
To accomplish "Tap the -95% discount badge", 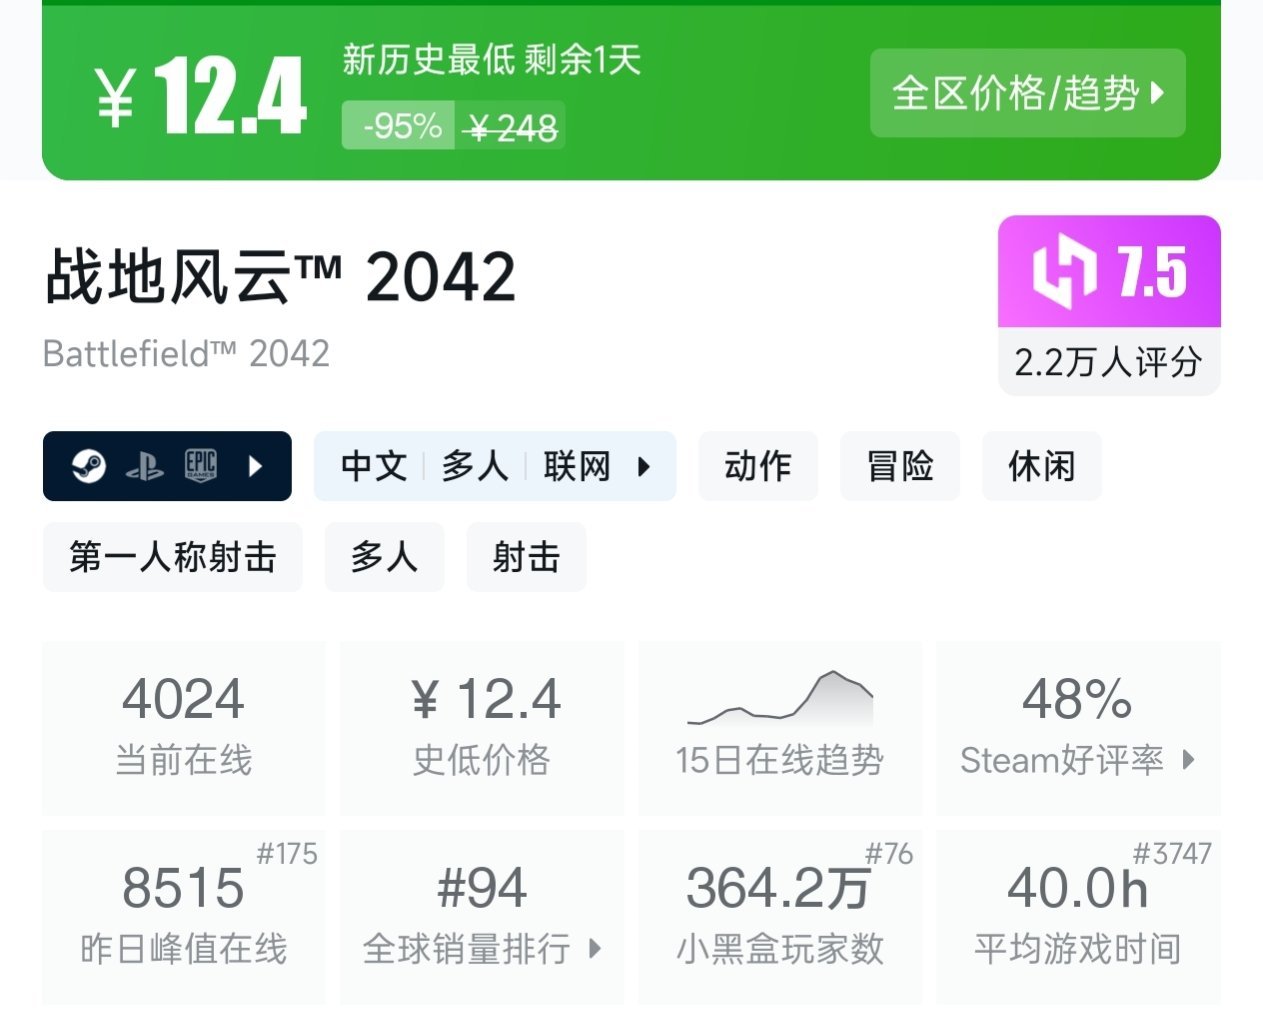I will tap(401, 126).
